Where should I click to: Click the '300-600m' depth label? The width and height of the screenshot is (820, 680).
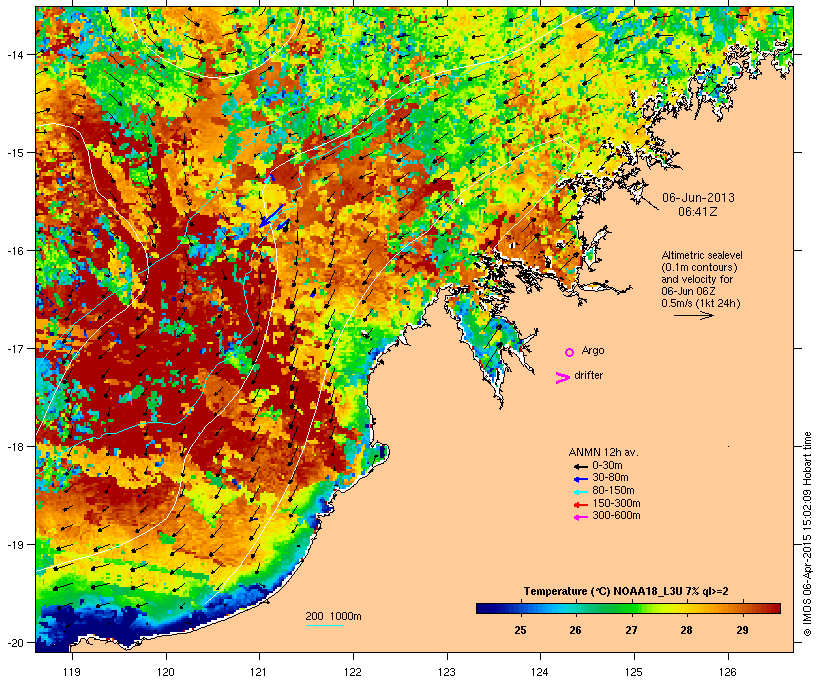tap(616, 516)
